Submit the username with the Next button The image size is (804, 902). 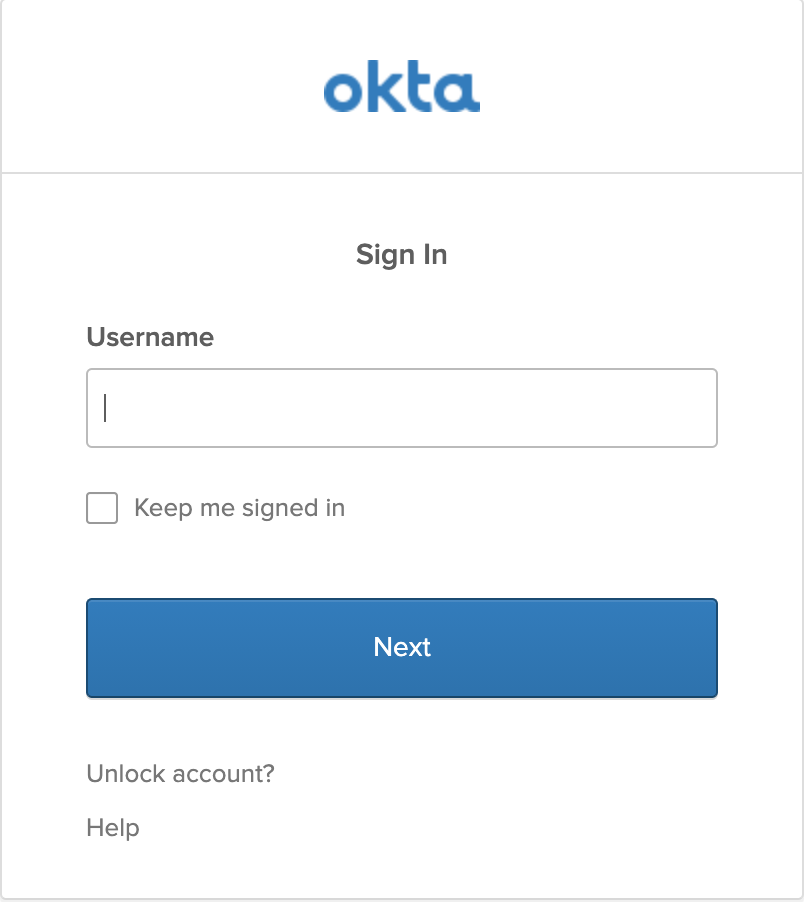[x=401, y=647]
